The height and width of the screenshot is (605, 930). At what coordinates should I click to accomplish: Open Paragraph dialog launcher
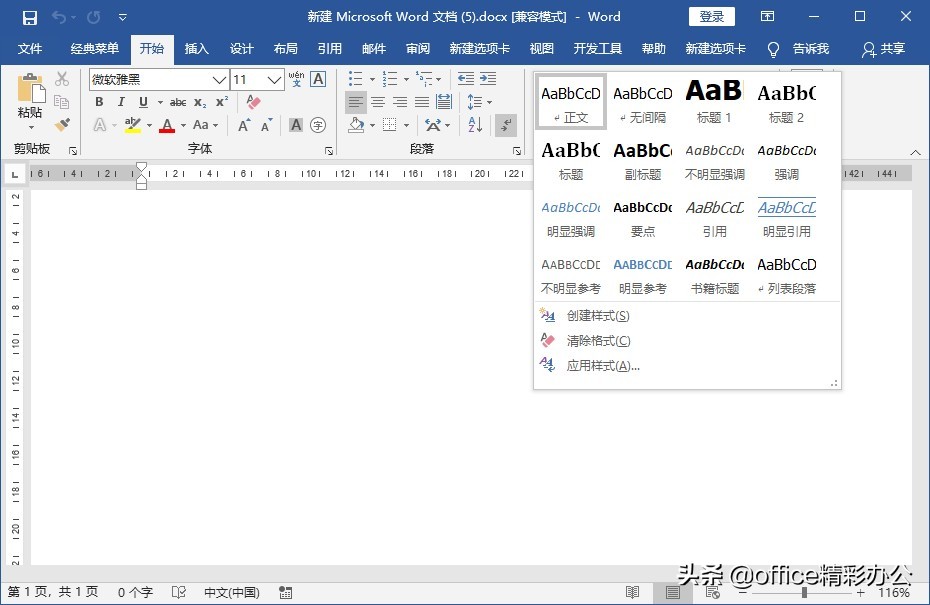pyautogui.click(x=517, y=151)
